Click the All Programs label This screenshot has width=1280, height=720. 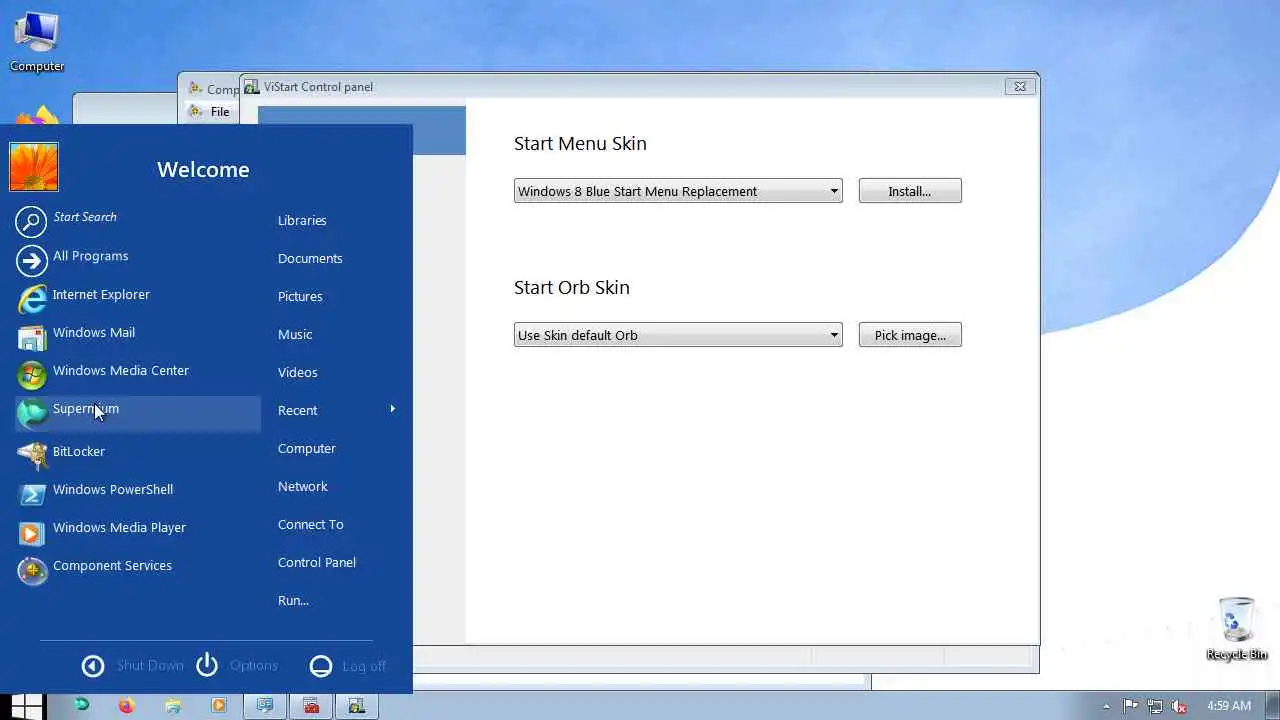click(x=90, y=256)
